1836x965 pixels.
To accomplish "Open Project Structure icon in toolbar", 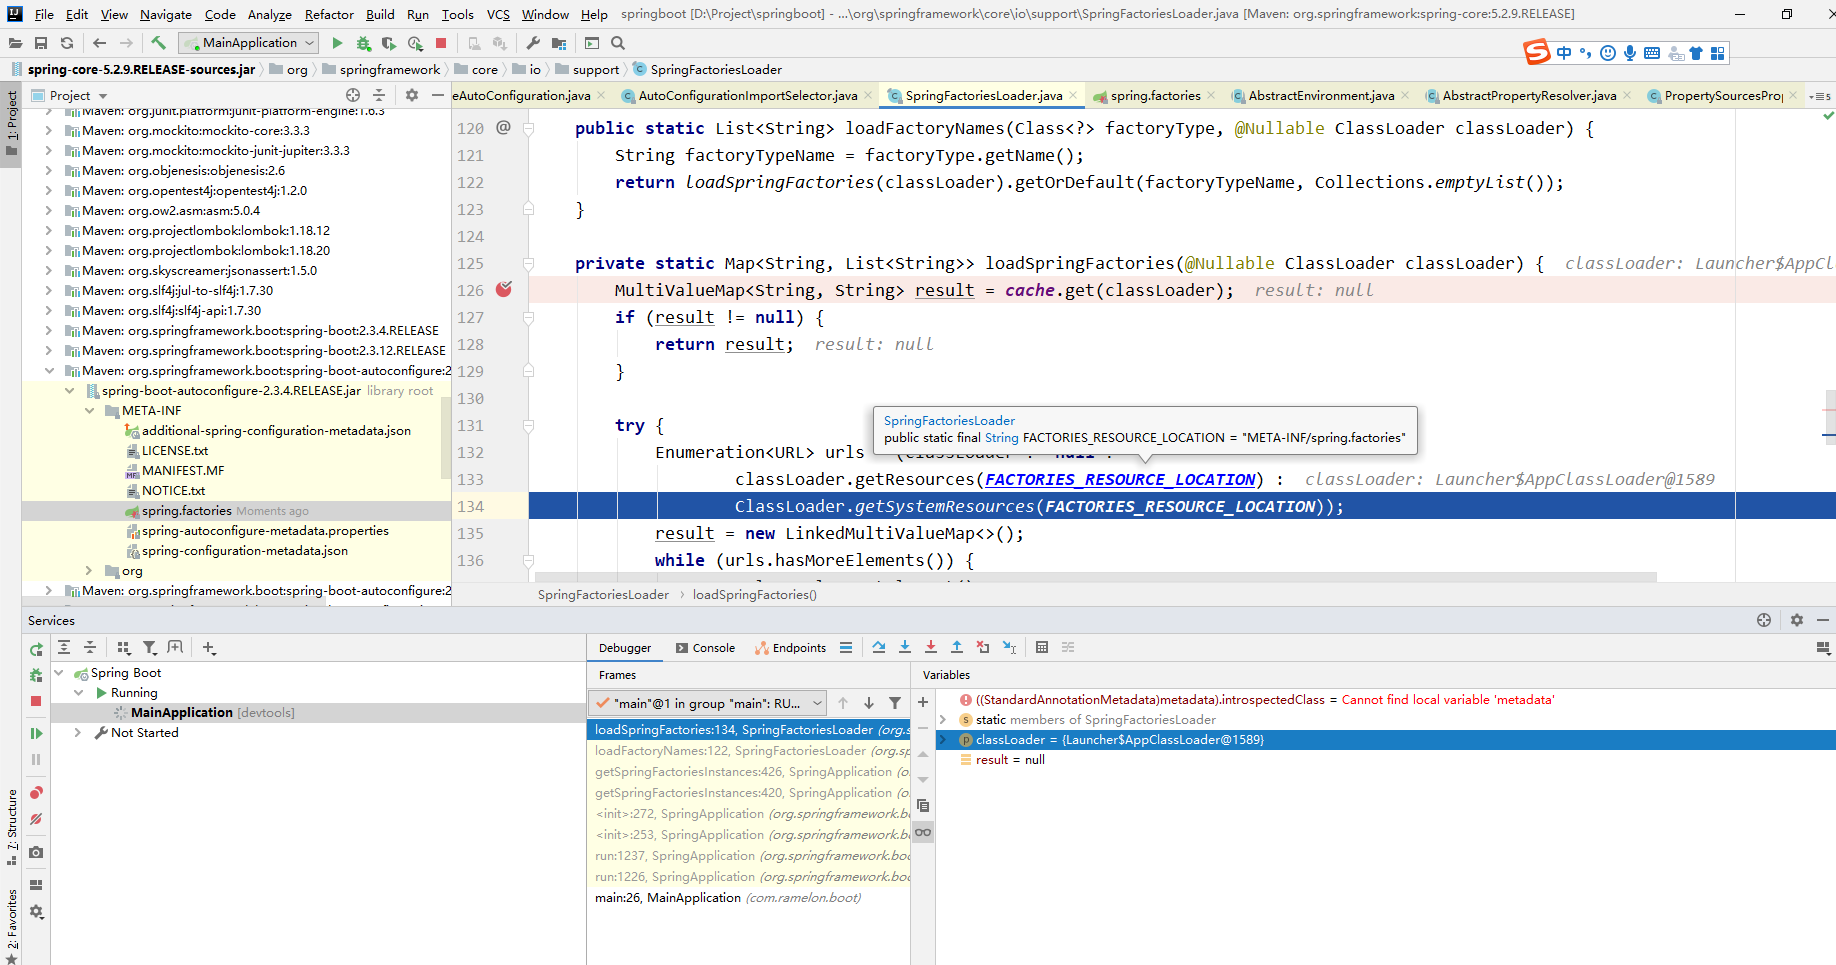I will pyautogui.click(x=559, y=43).
